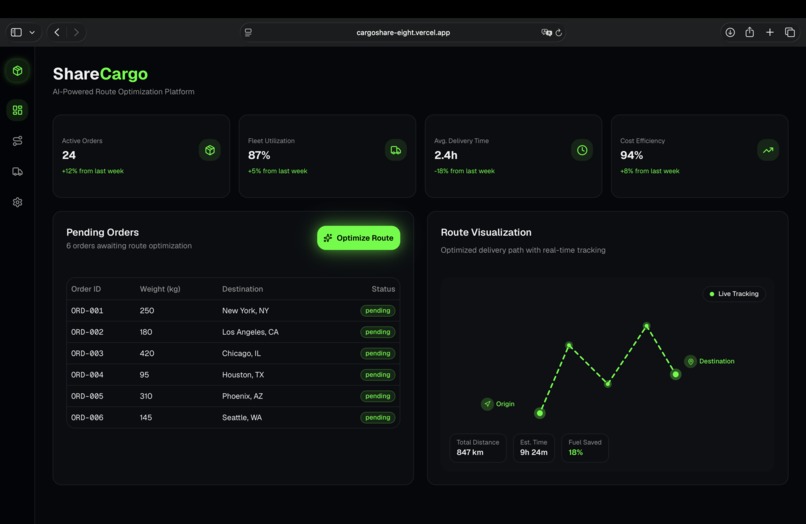Image resolution: width=806 pixels, height=524 pixels.
Task: Click the pending badge for Los Angeles, CA
Action: (378, 332)
